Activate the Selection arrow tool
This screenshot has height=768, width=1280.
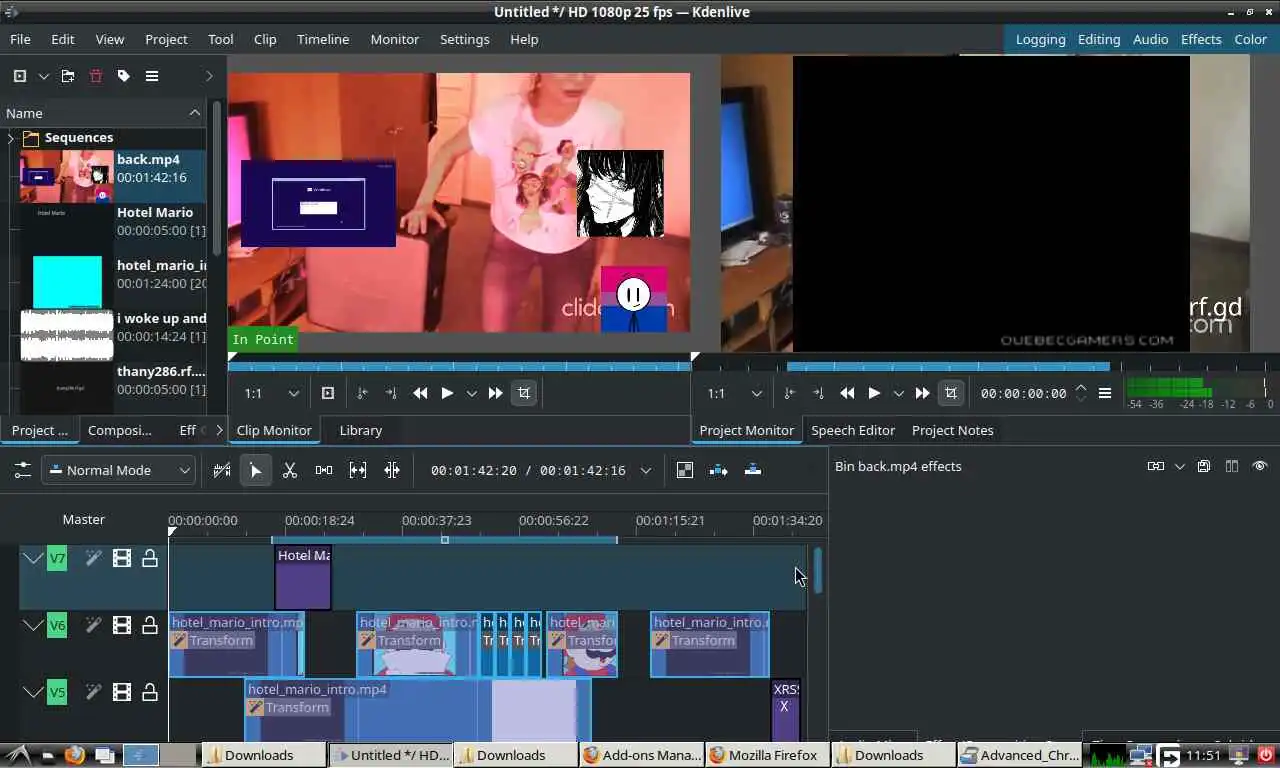(255, 470)
